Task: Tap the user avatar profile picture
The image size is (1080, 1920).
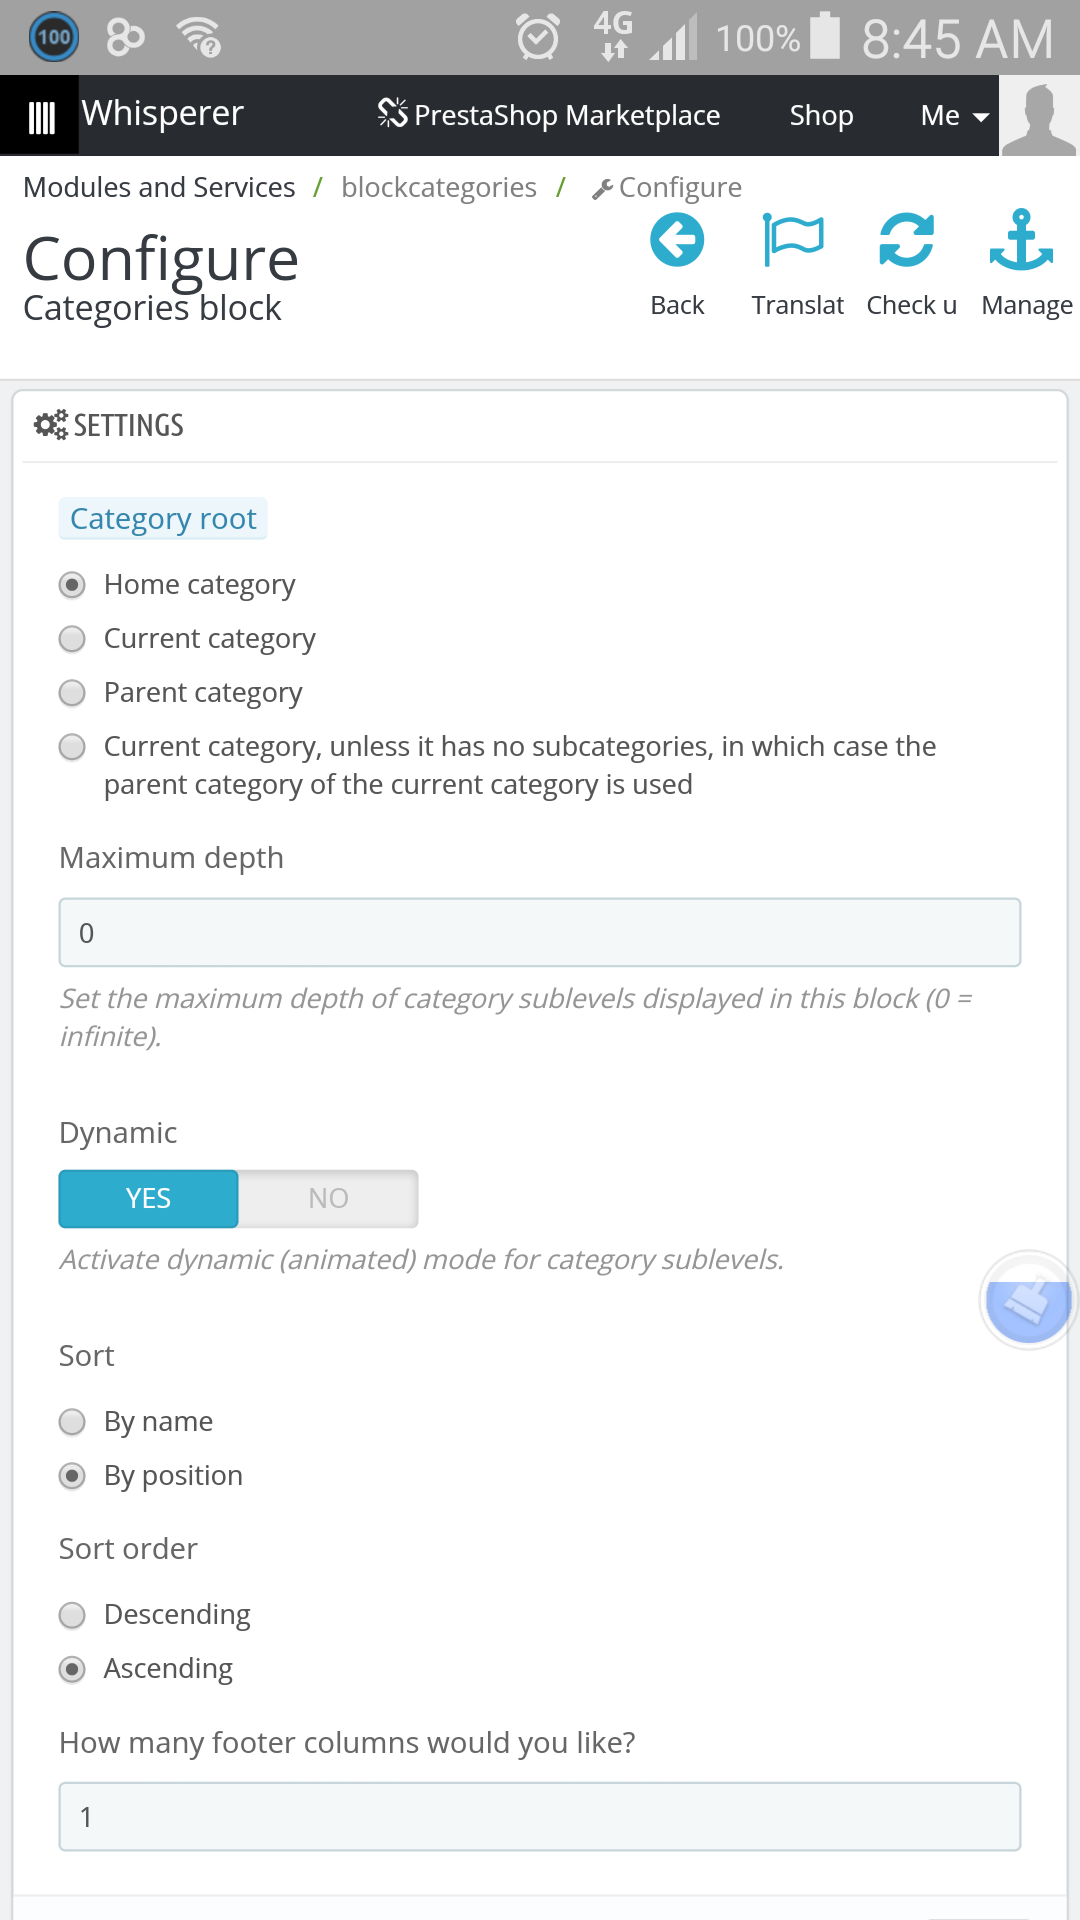Action: pos(1039,116)
